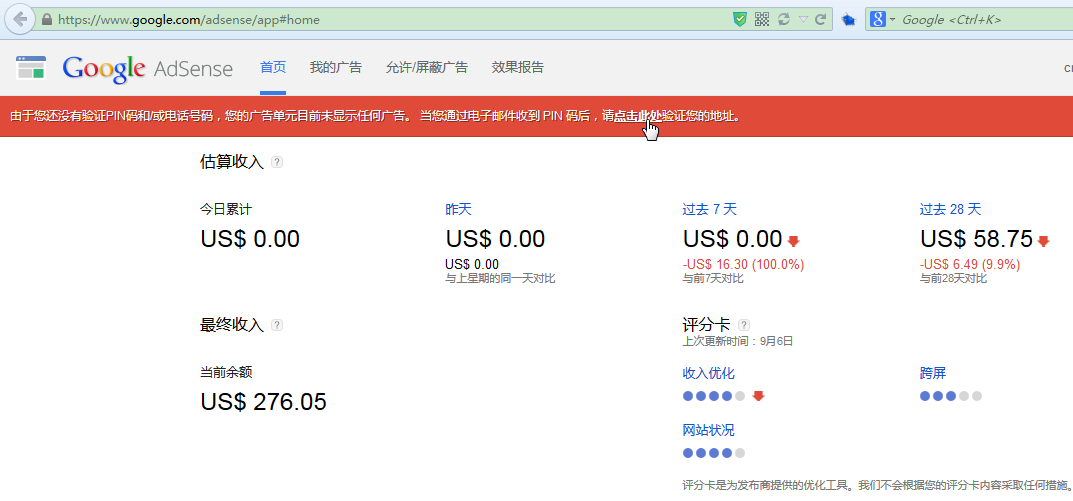Click the 今日累计 US$ 0.00 amount
The image size is (1073, 501).
(250, 239)
